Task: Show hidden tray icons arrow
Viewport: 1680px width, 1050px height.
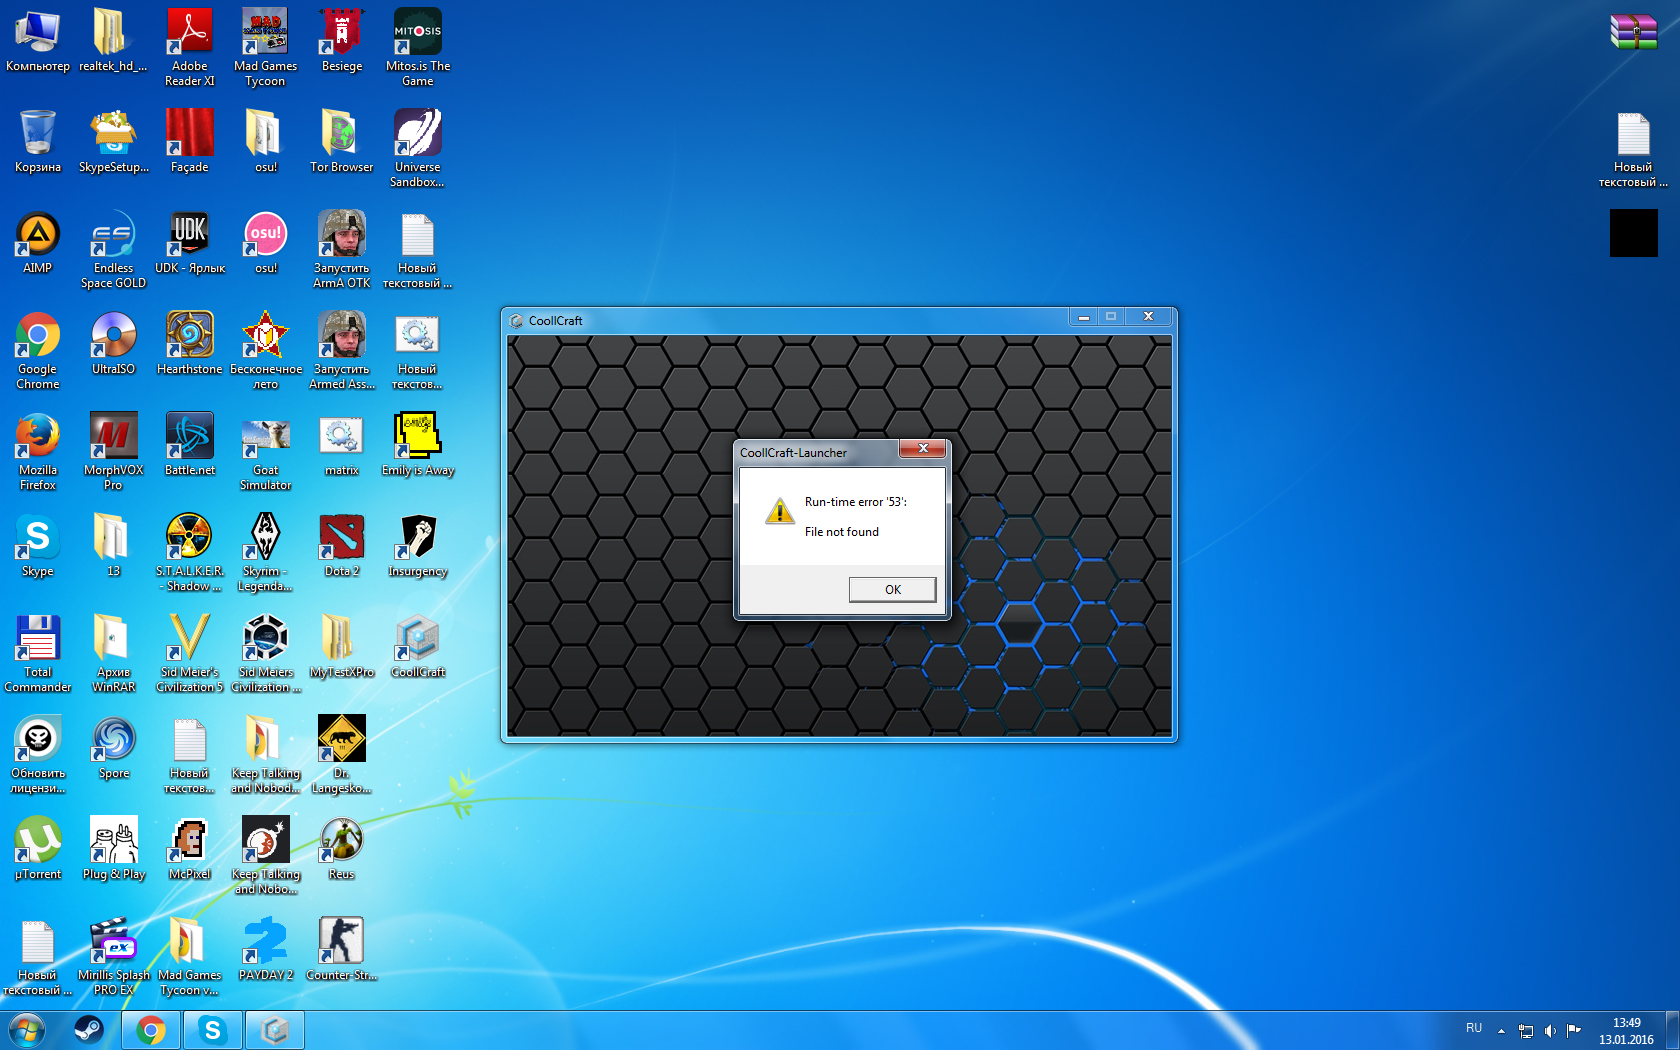Action: coord(1501,1030)
